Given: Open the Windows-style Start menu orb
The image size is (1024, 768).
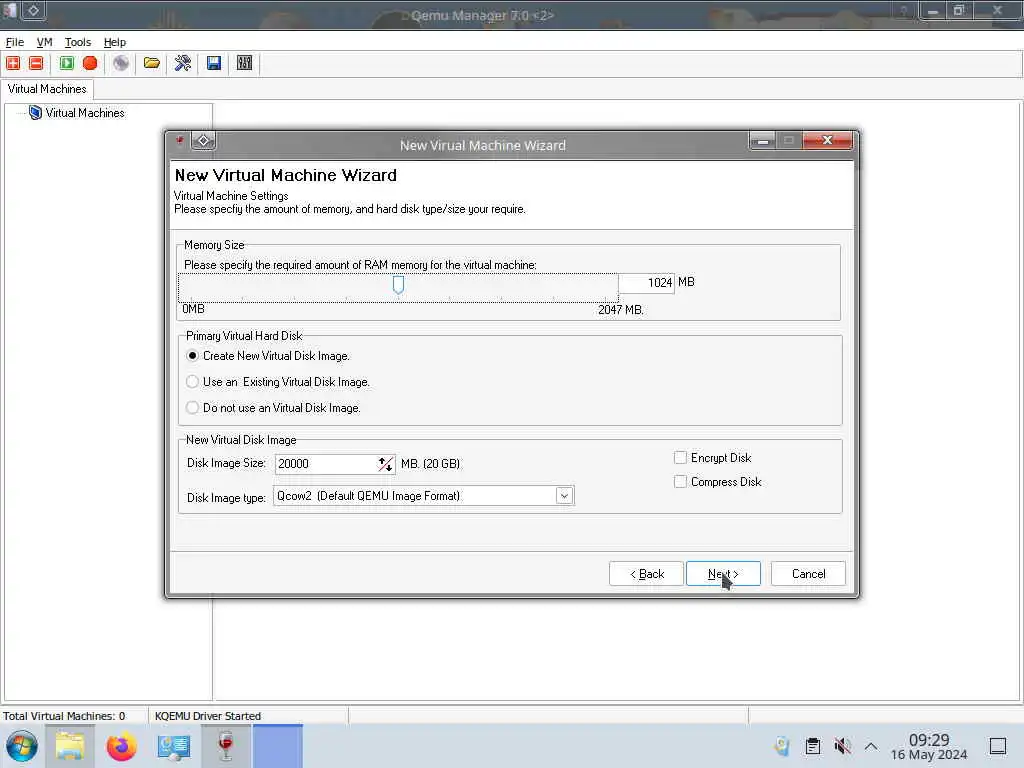Looking at the screenshot, I should click(22, 746).
